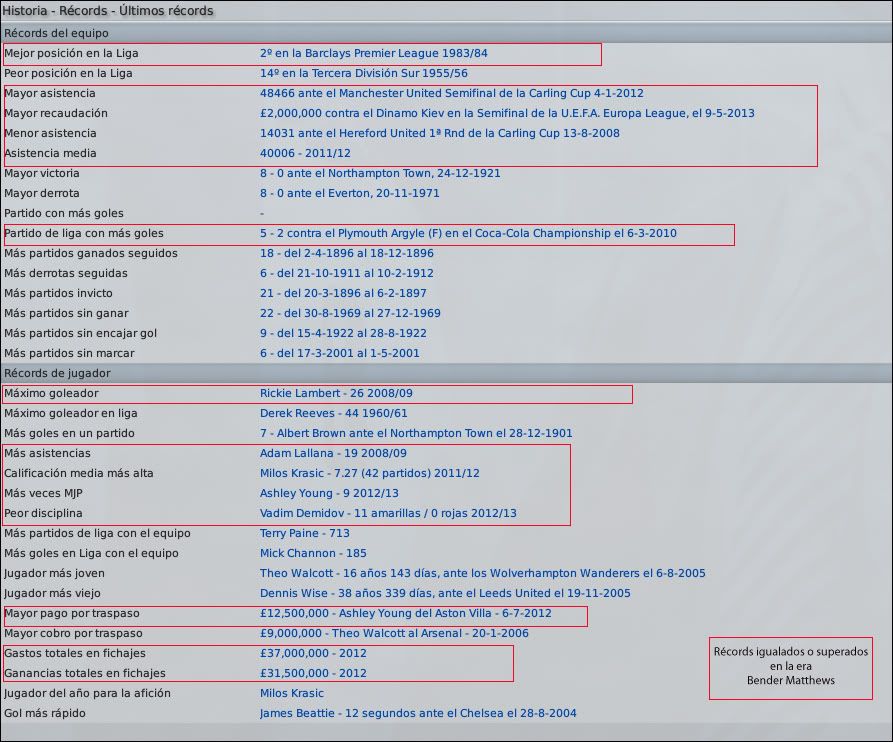
Task: Open the £12,500,000 Ashley Young transfer record
Action: pos(405,613)
